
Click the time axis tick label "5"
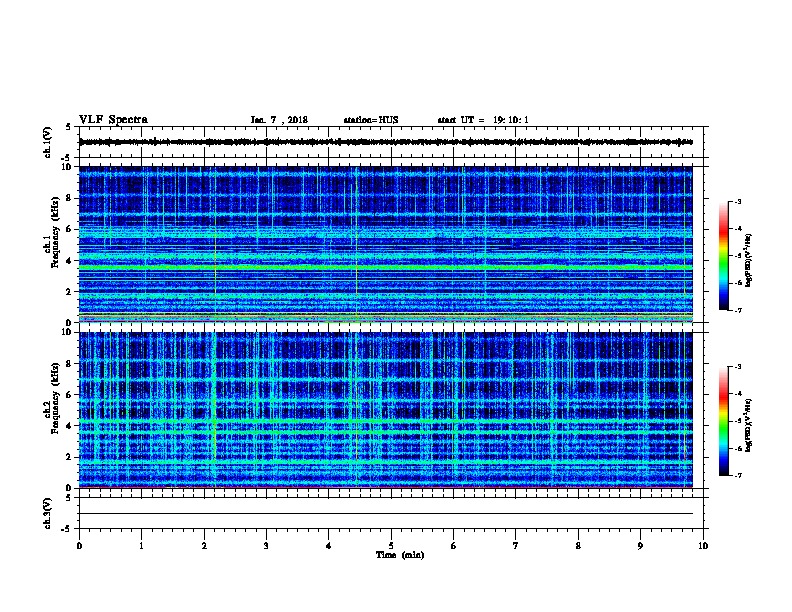[x=391, y=545]
